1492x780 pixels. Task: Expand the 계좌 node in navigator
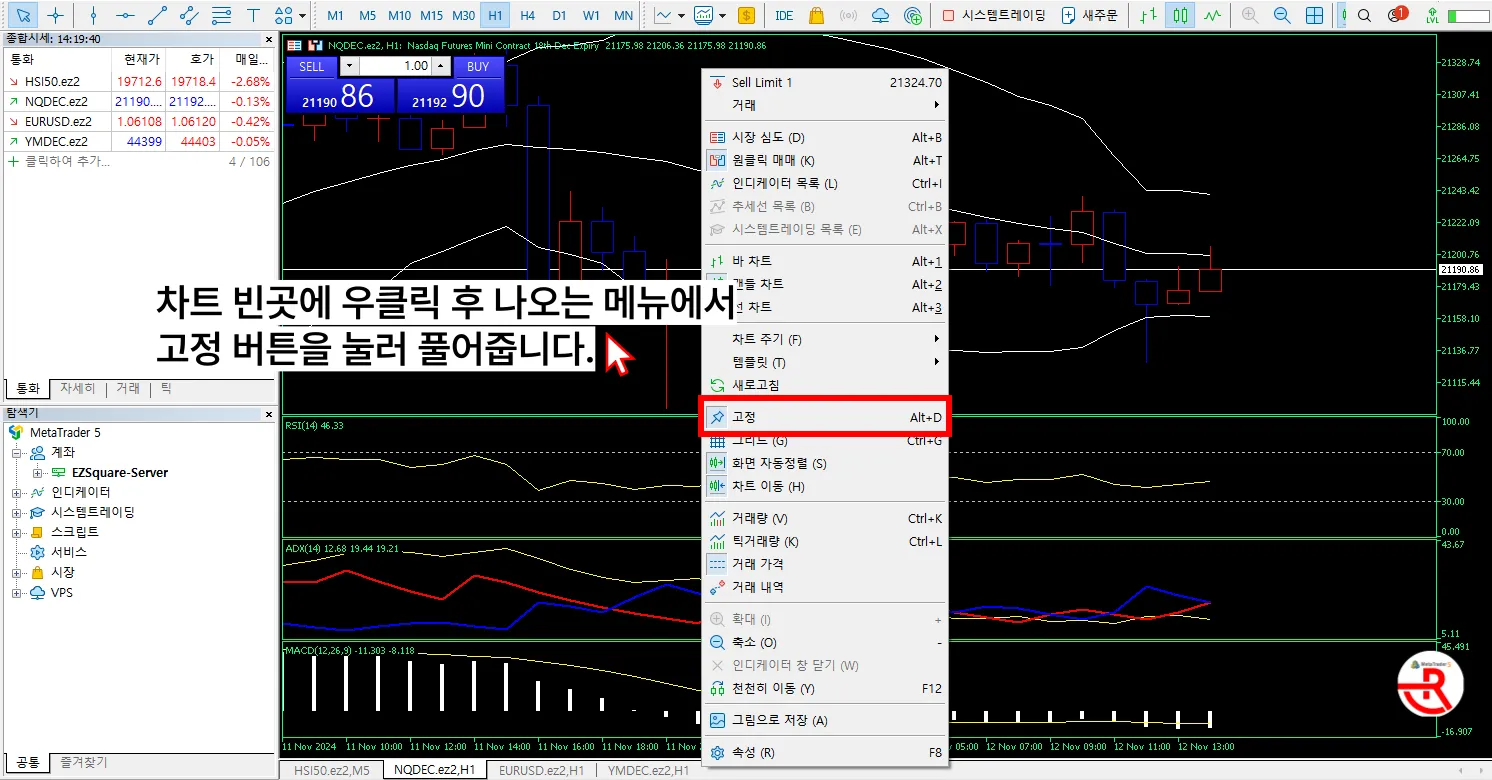pyautogui.click(x=17, y=453)
